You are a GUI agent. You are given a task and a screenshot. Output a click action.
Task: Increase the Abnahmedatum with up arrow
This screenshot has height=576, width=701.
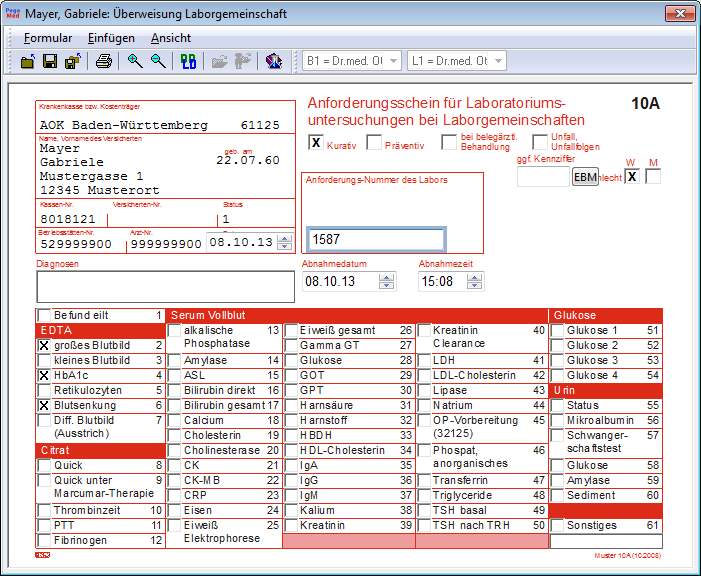coord(387,277)
